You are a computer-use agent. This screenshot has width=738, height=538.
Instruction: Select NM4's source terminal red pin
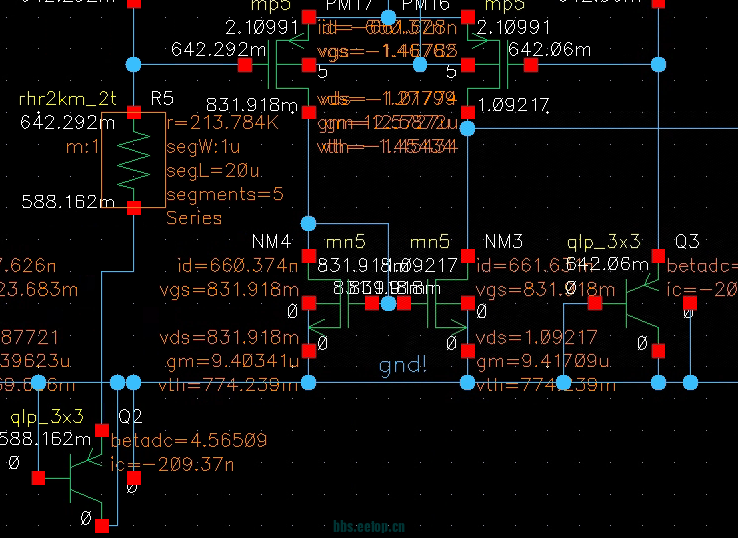[x=309, y=351]
